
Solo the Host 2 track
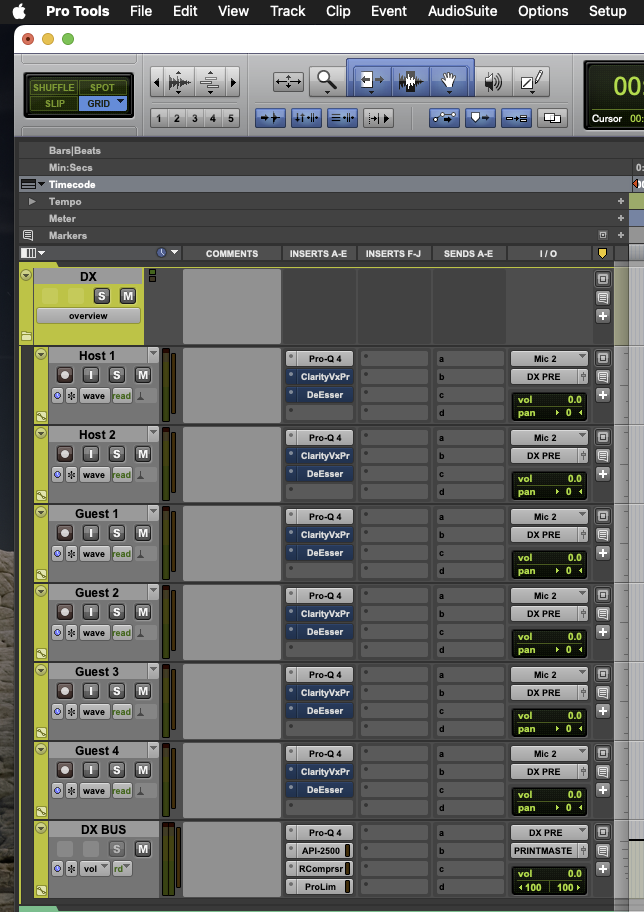point(117,454)
